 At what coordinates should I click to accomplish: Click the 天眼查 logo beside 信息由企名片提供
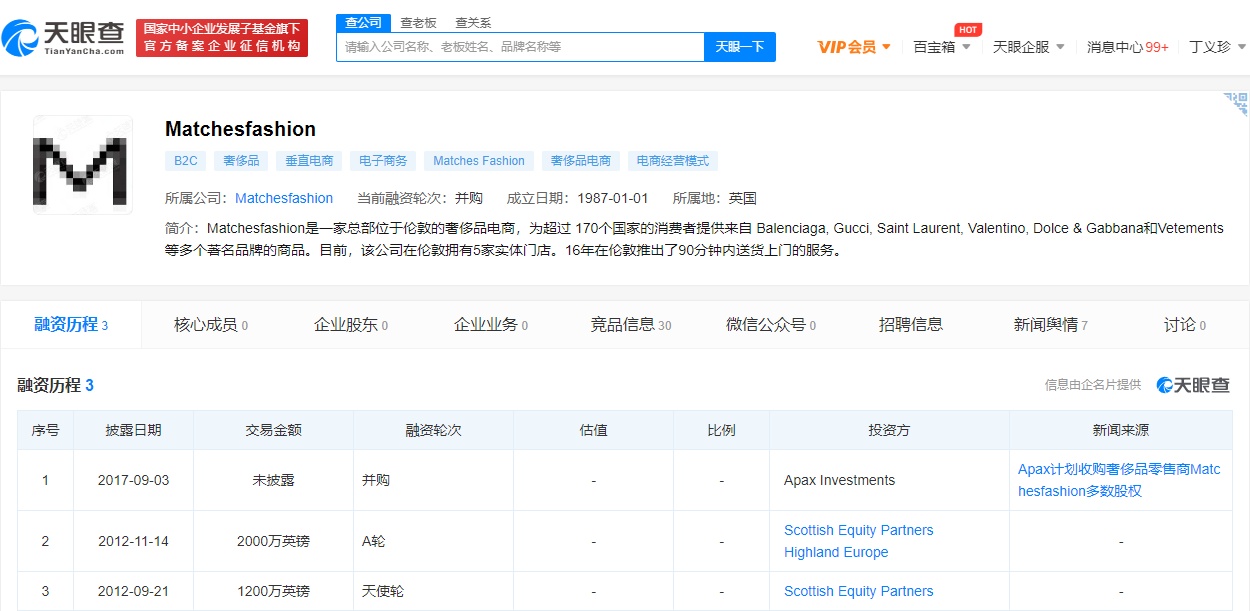coord(1193,385)
